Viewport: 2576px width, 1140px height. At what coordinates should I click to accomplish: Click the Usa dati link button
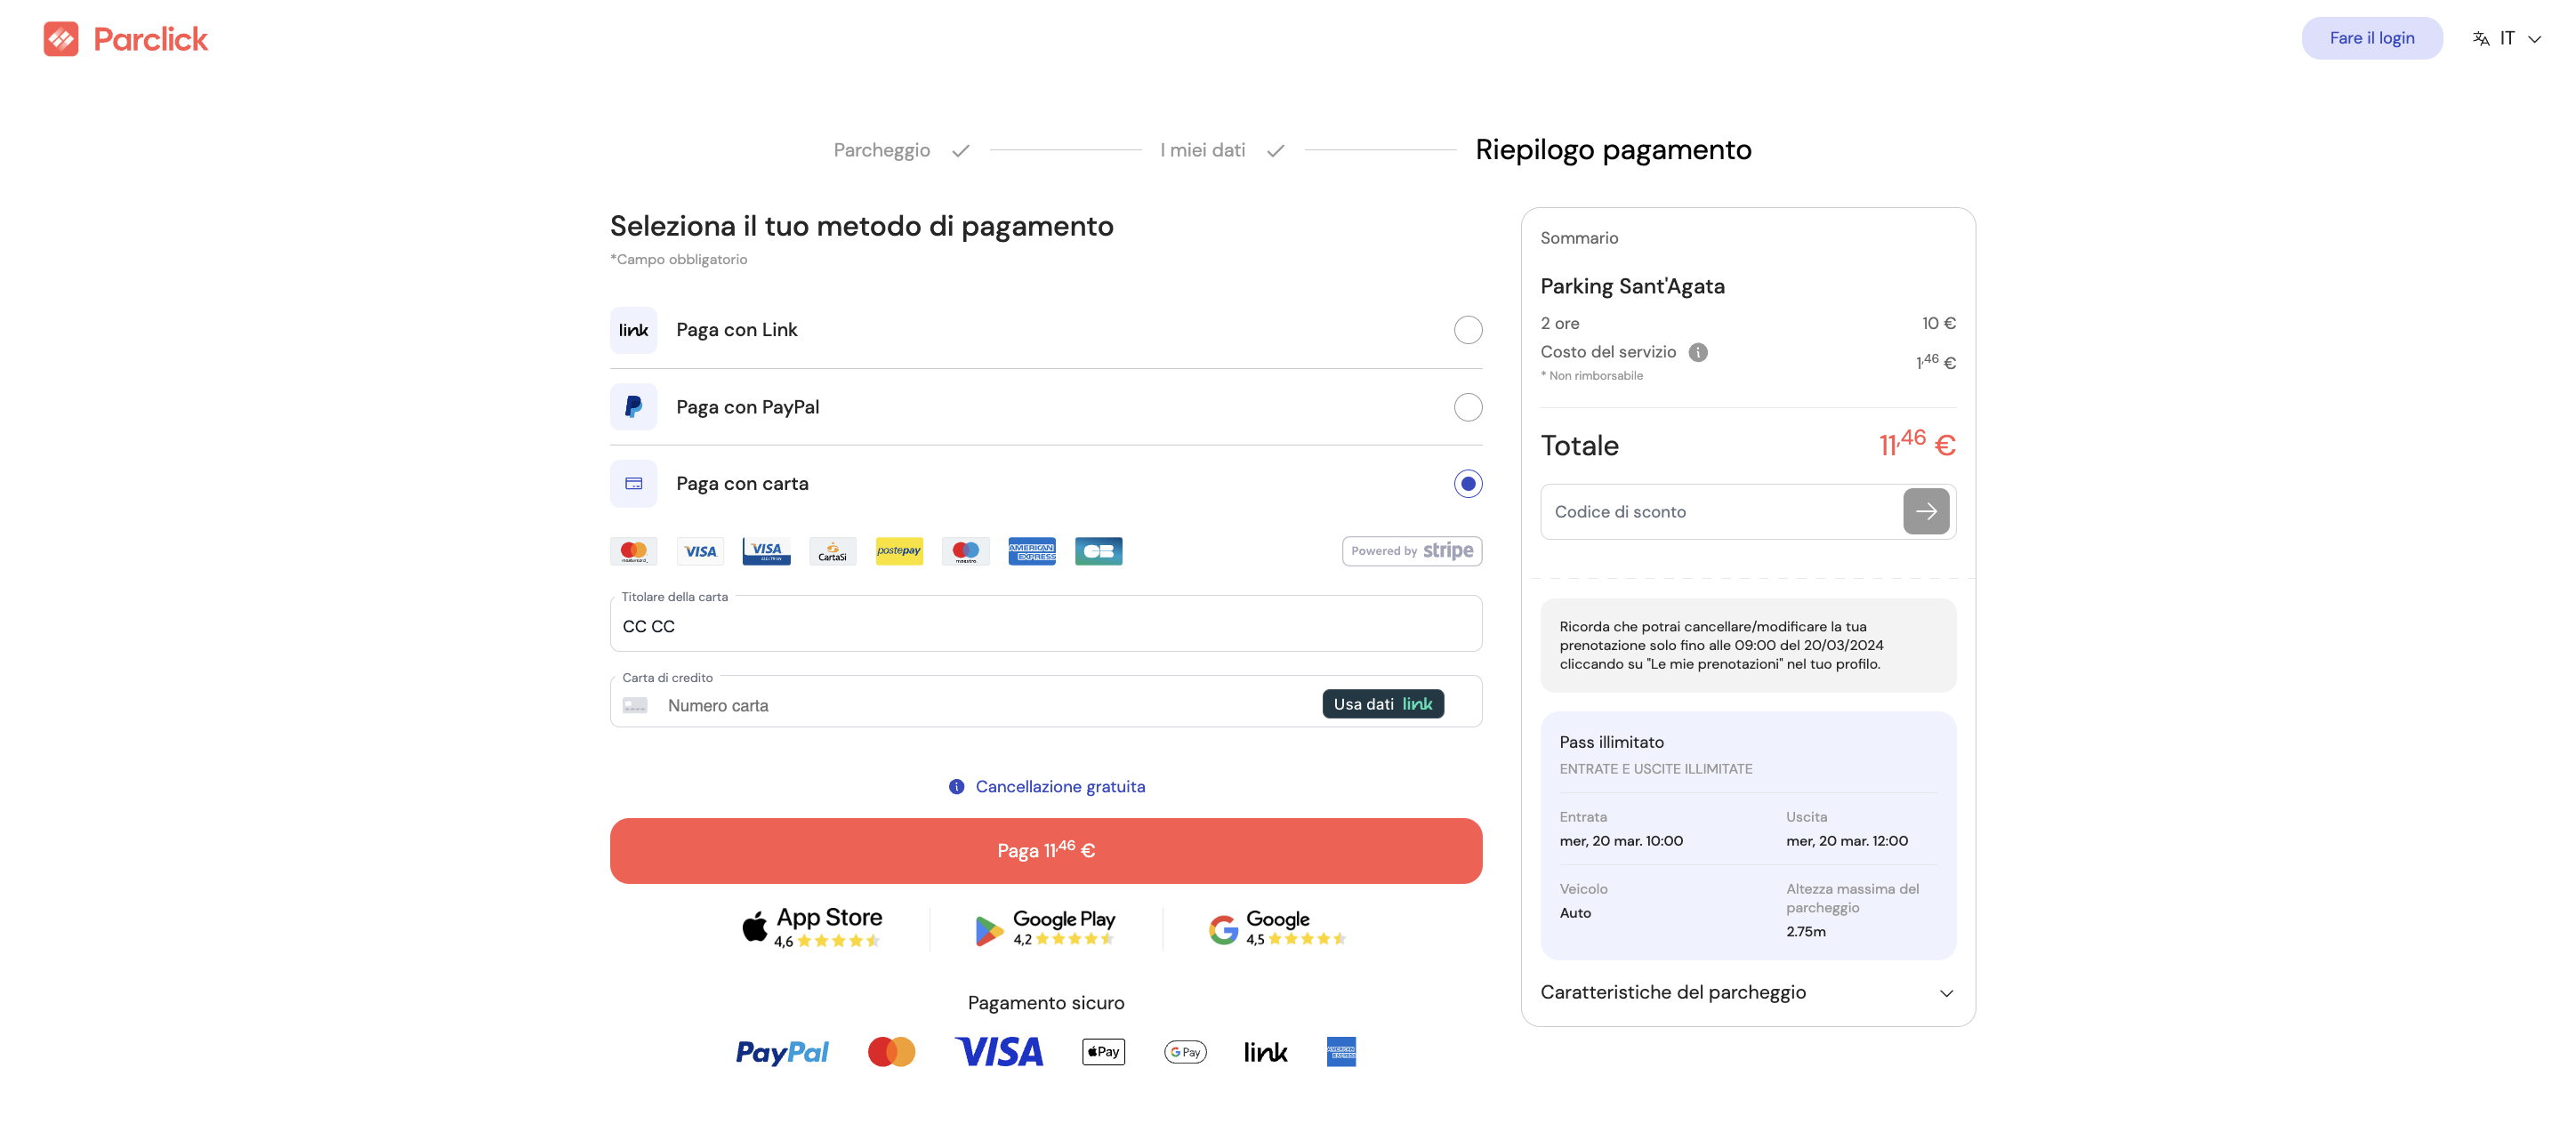pos(1382,704)
